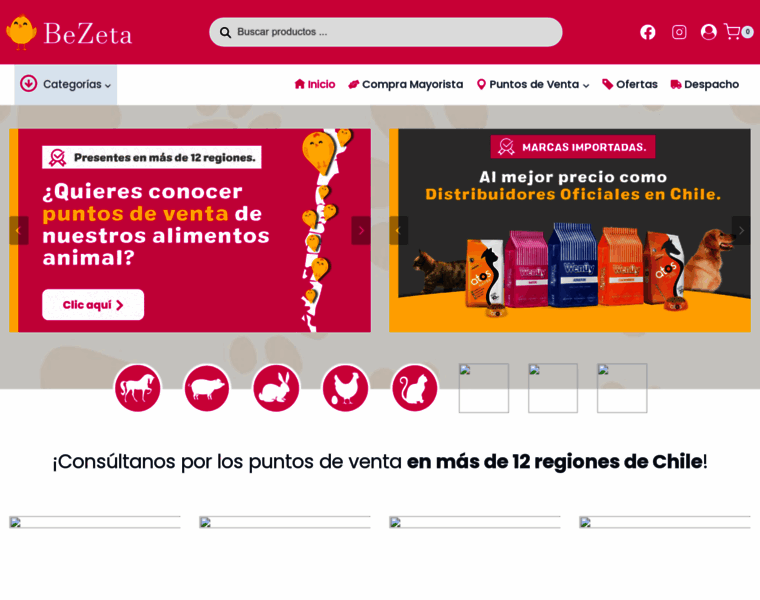Expand the Categorías dropdown
The width and height of the screenshot is (760, 600).
coord(65,84)
